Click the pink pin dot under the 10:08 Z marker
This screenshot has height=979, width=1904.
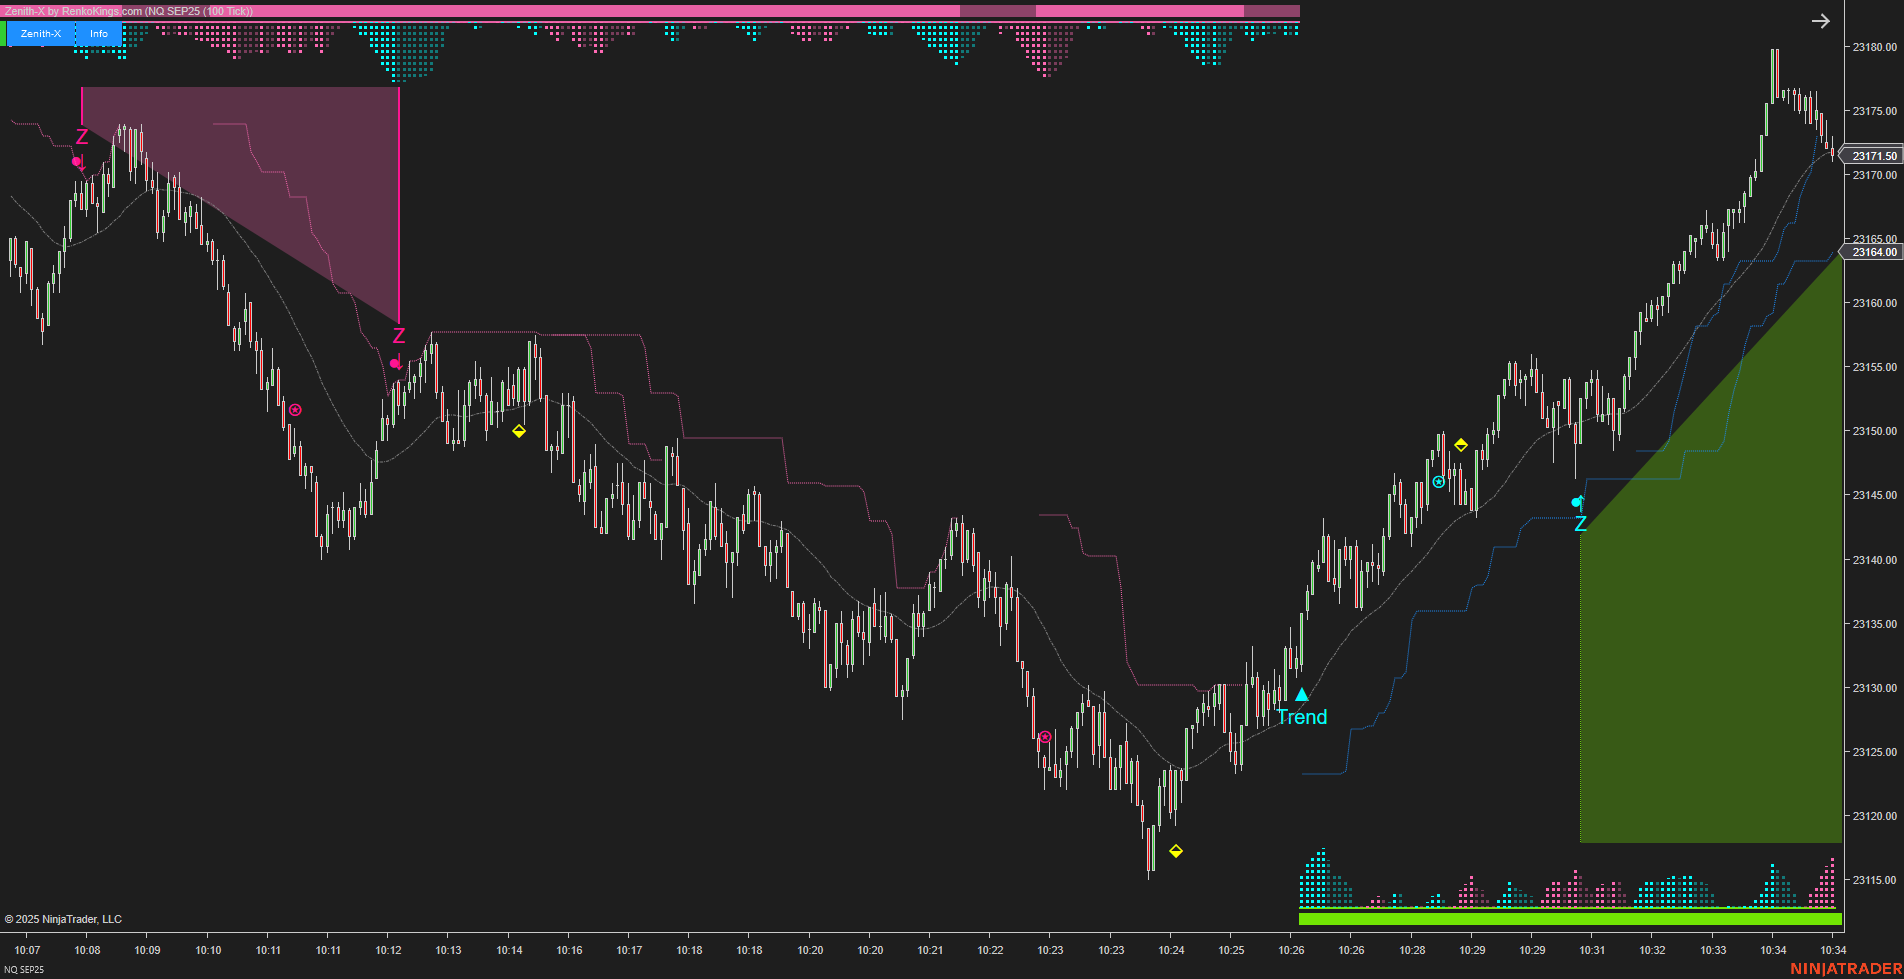[x=76, y=160]
